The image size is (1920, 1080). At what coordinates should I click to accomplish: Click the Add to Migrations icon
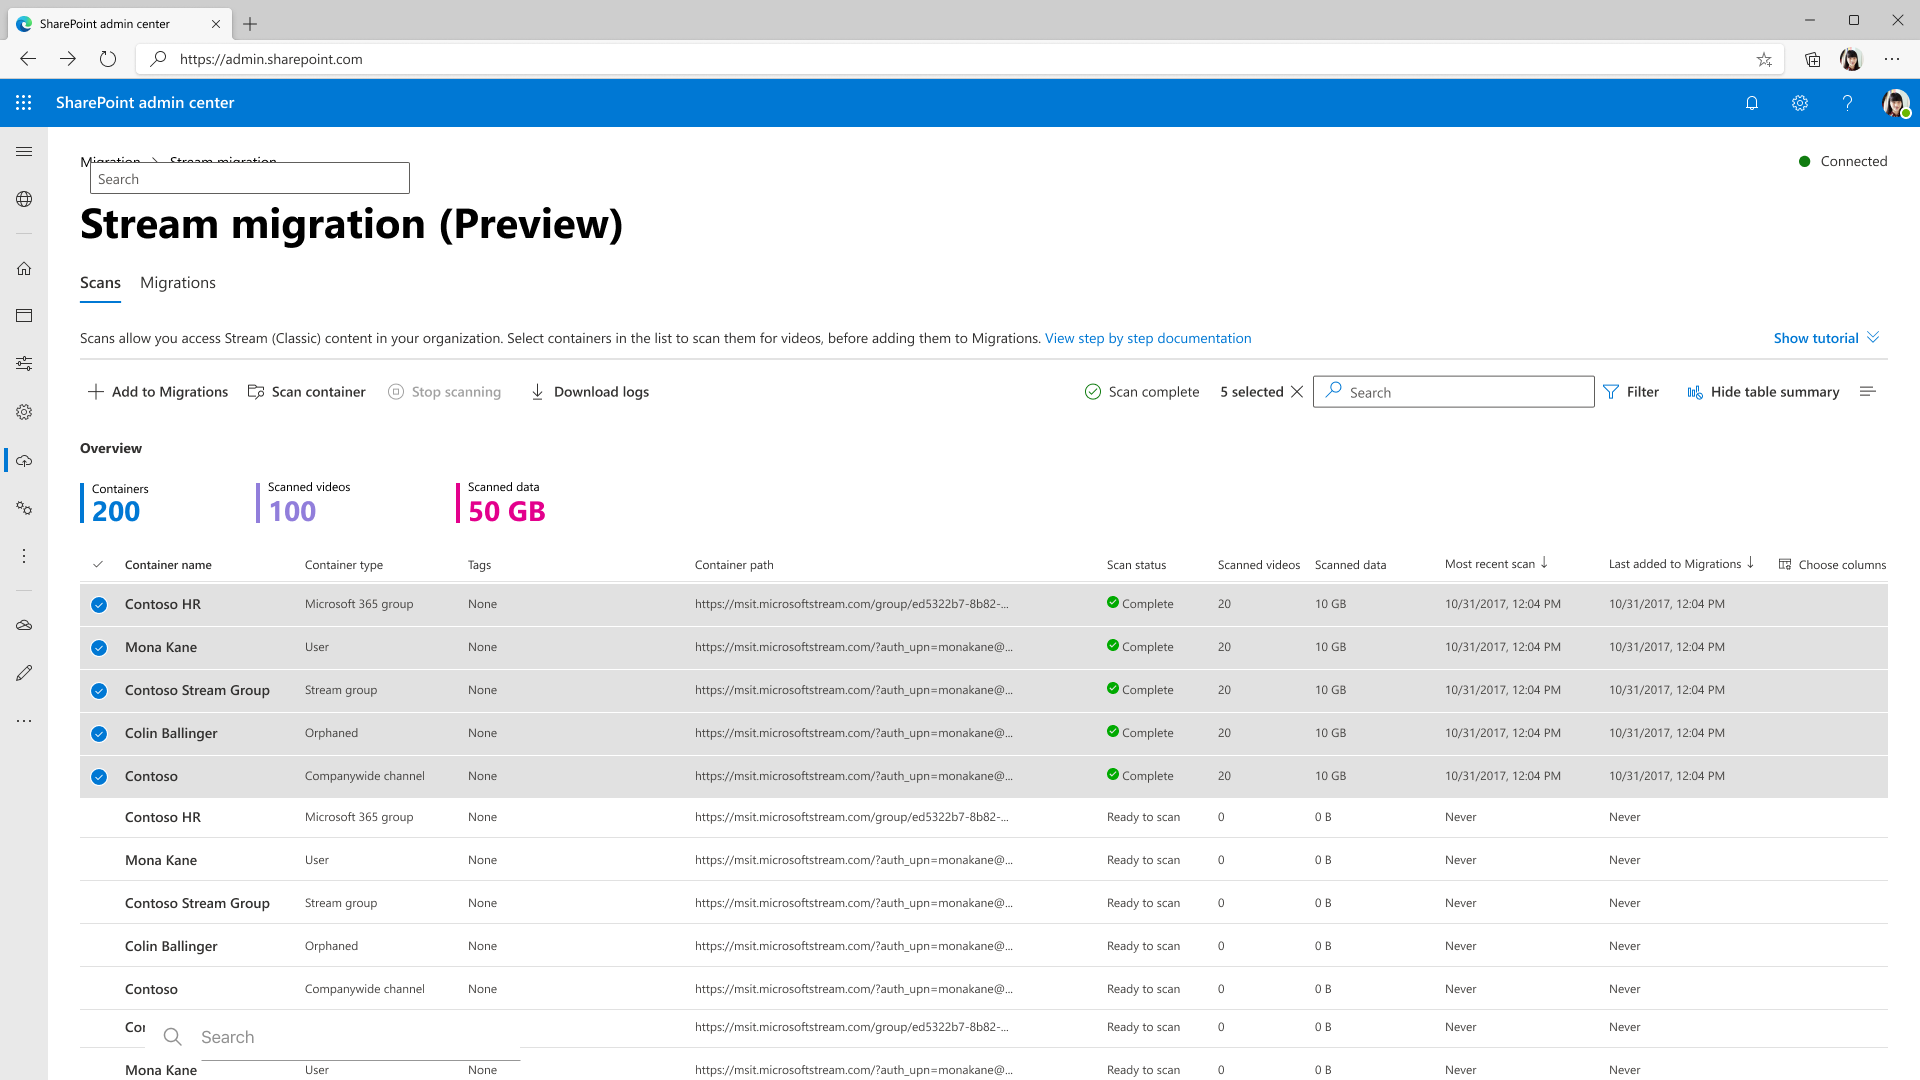click(x=95, y=392)
